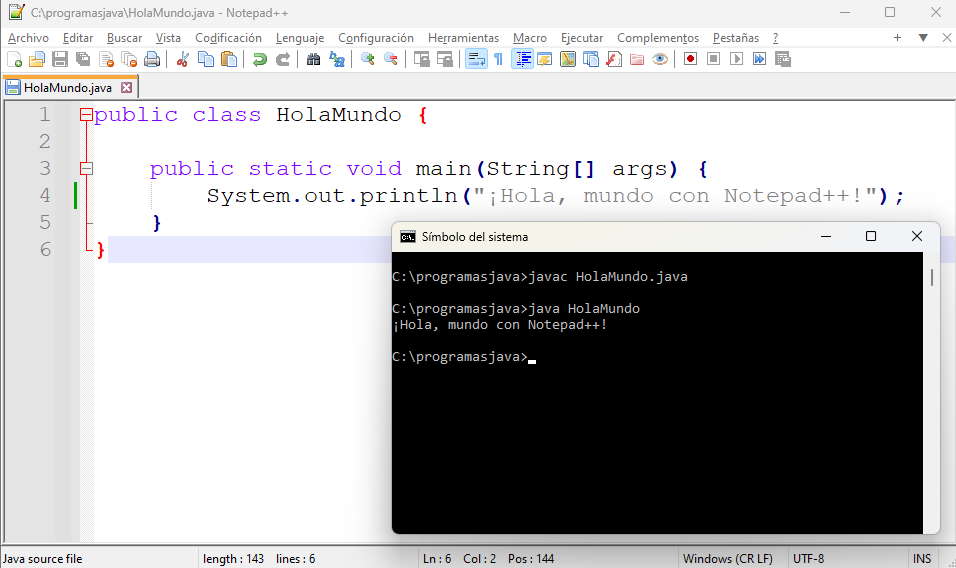Click the UTF-8 encoding status entry

[808, 558]
